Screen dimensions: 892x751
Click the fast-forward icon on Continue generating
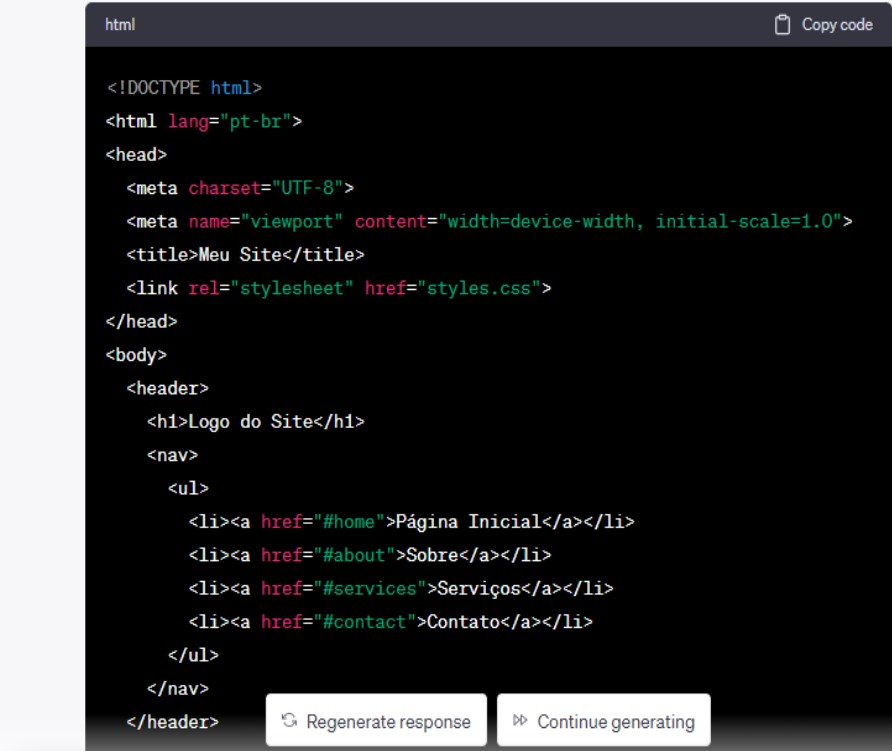(520, 721)
